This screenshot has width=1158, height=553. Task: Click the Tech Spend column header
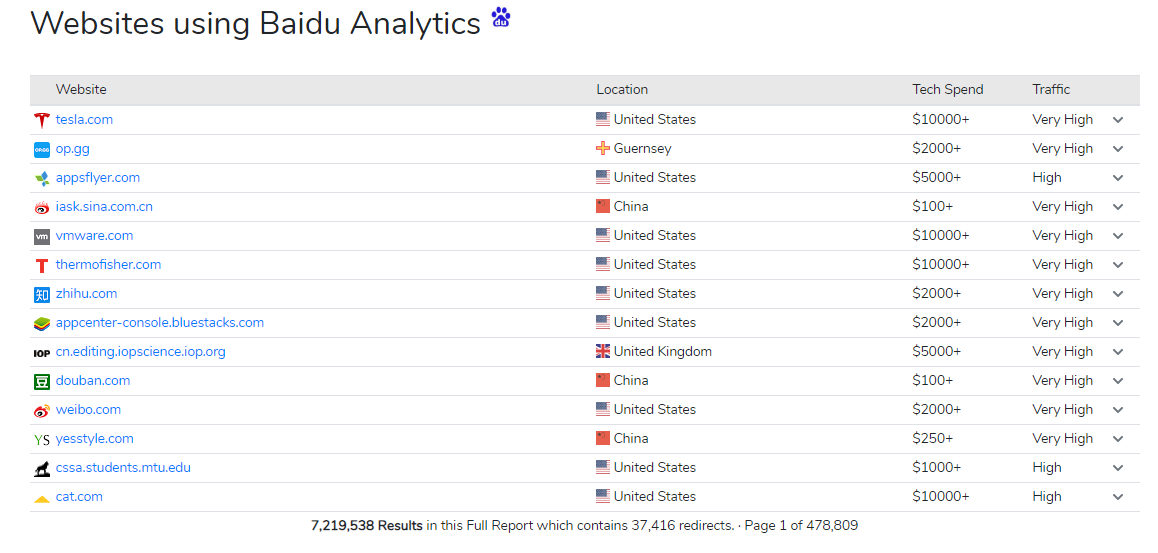point(947,90)
